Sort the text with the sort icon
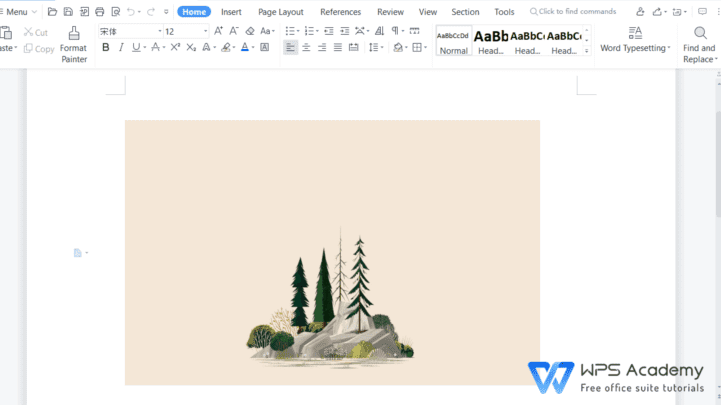Screen dimensions: 722x407 pos(379,31)
